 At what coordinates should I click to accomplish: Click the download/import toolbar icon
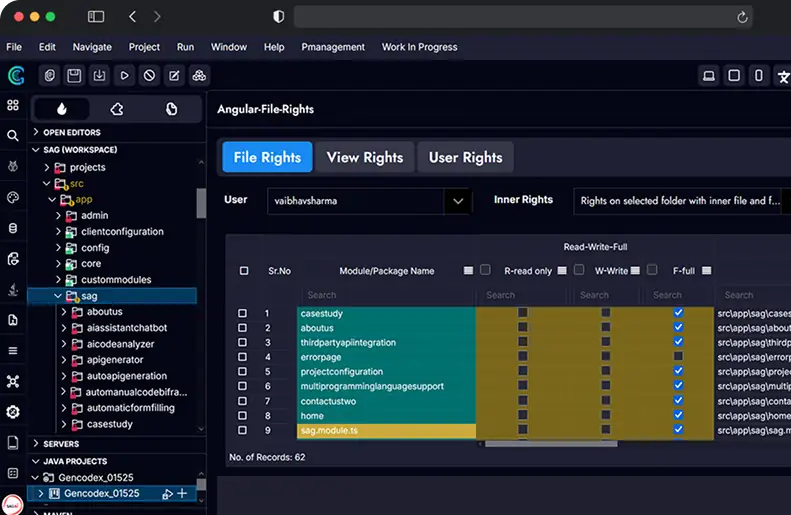tap(99, 76)
